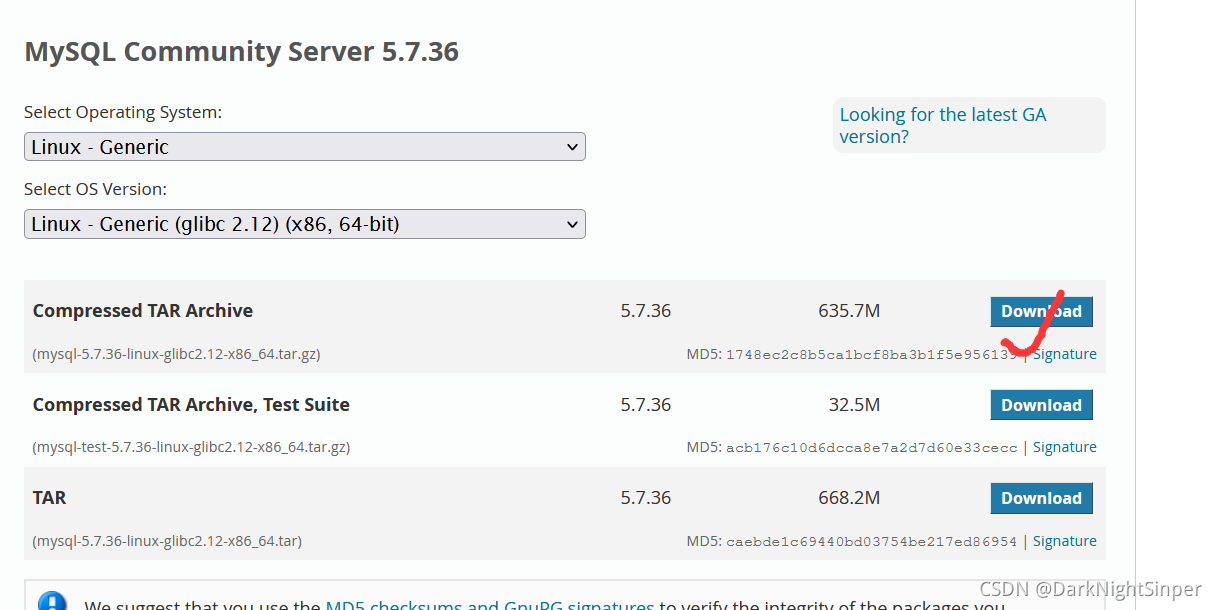
Task: Click the MD5 value acb176c10d6dcca8e7a2d7d60e33cecc
Action: click(872, 448)
